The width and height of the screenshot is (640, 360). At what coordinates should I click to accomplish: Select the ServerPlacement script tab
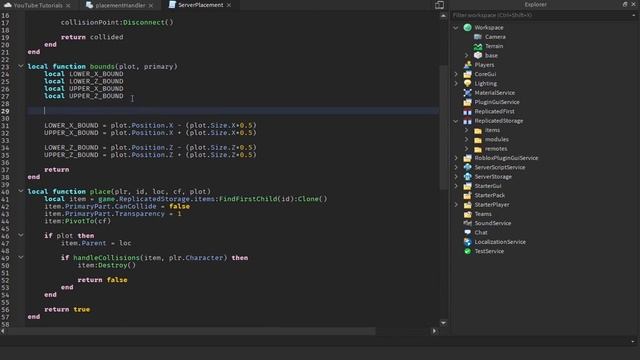[200, 5]
